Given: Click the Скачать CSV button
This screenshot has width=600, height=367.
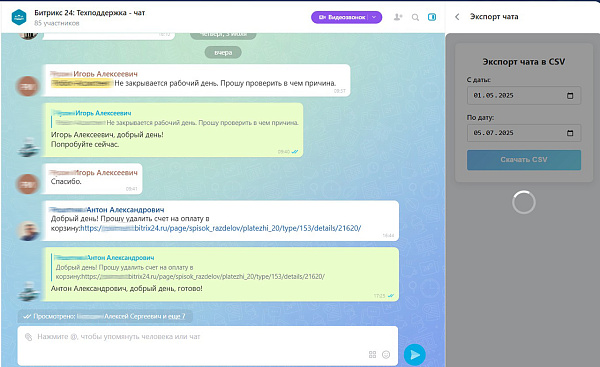Looking at the screenshot, I should tap(524, 160).
